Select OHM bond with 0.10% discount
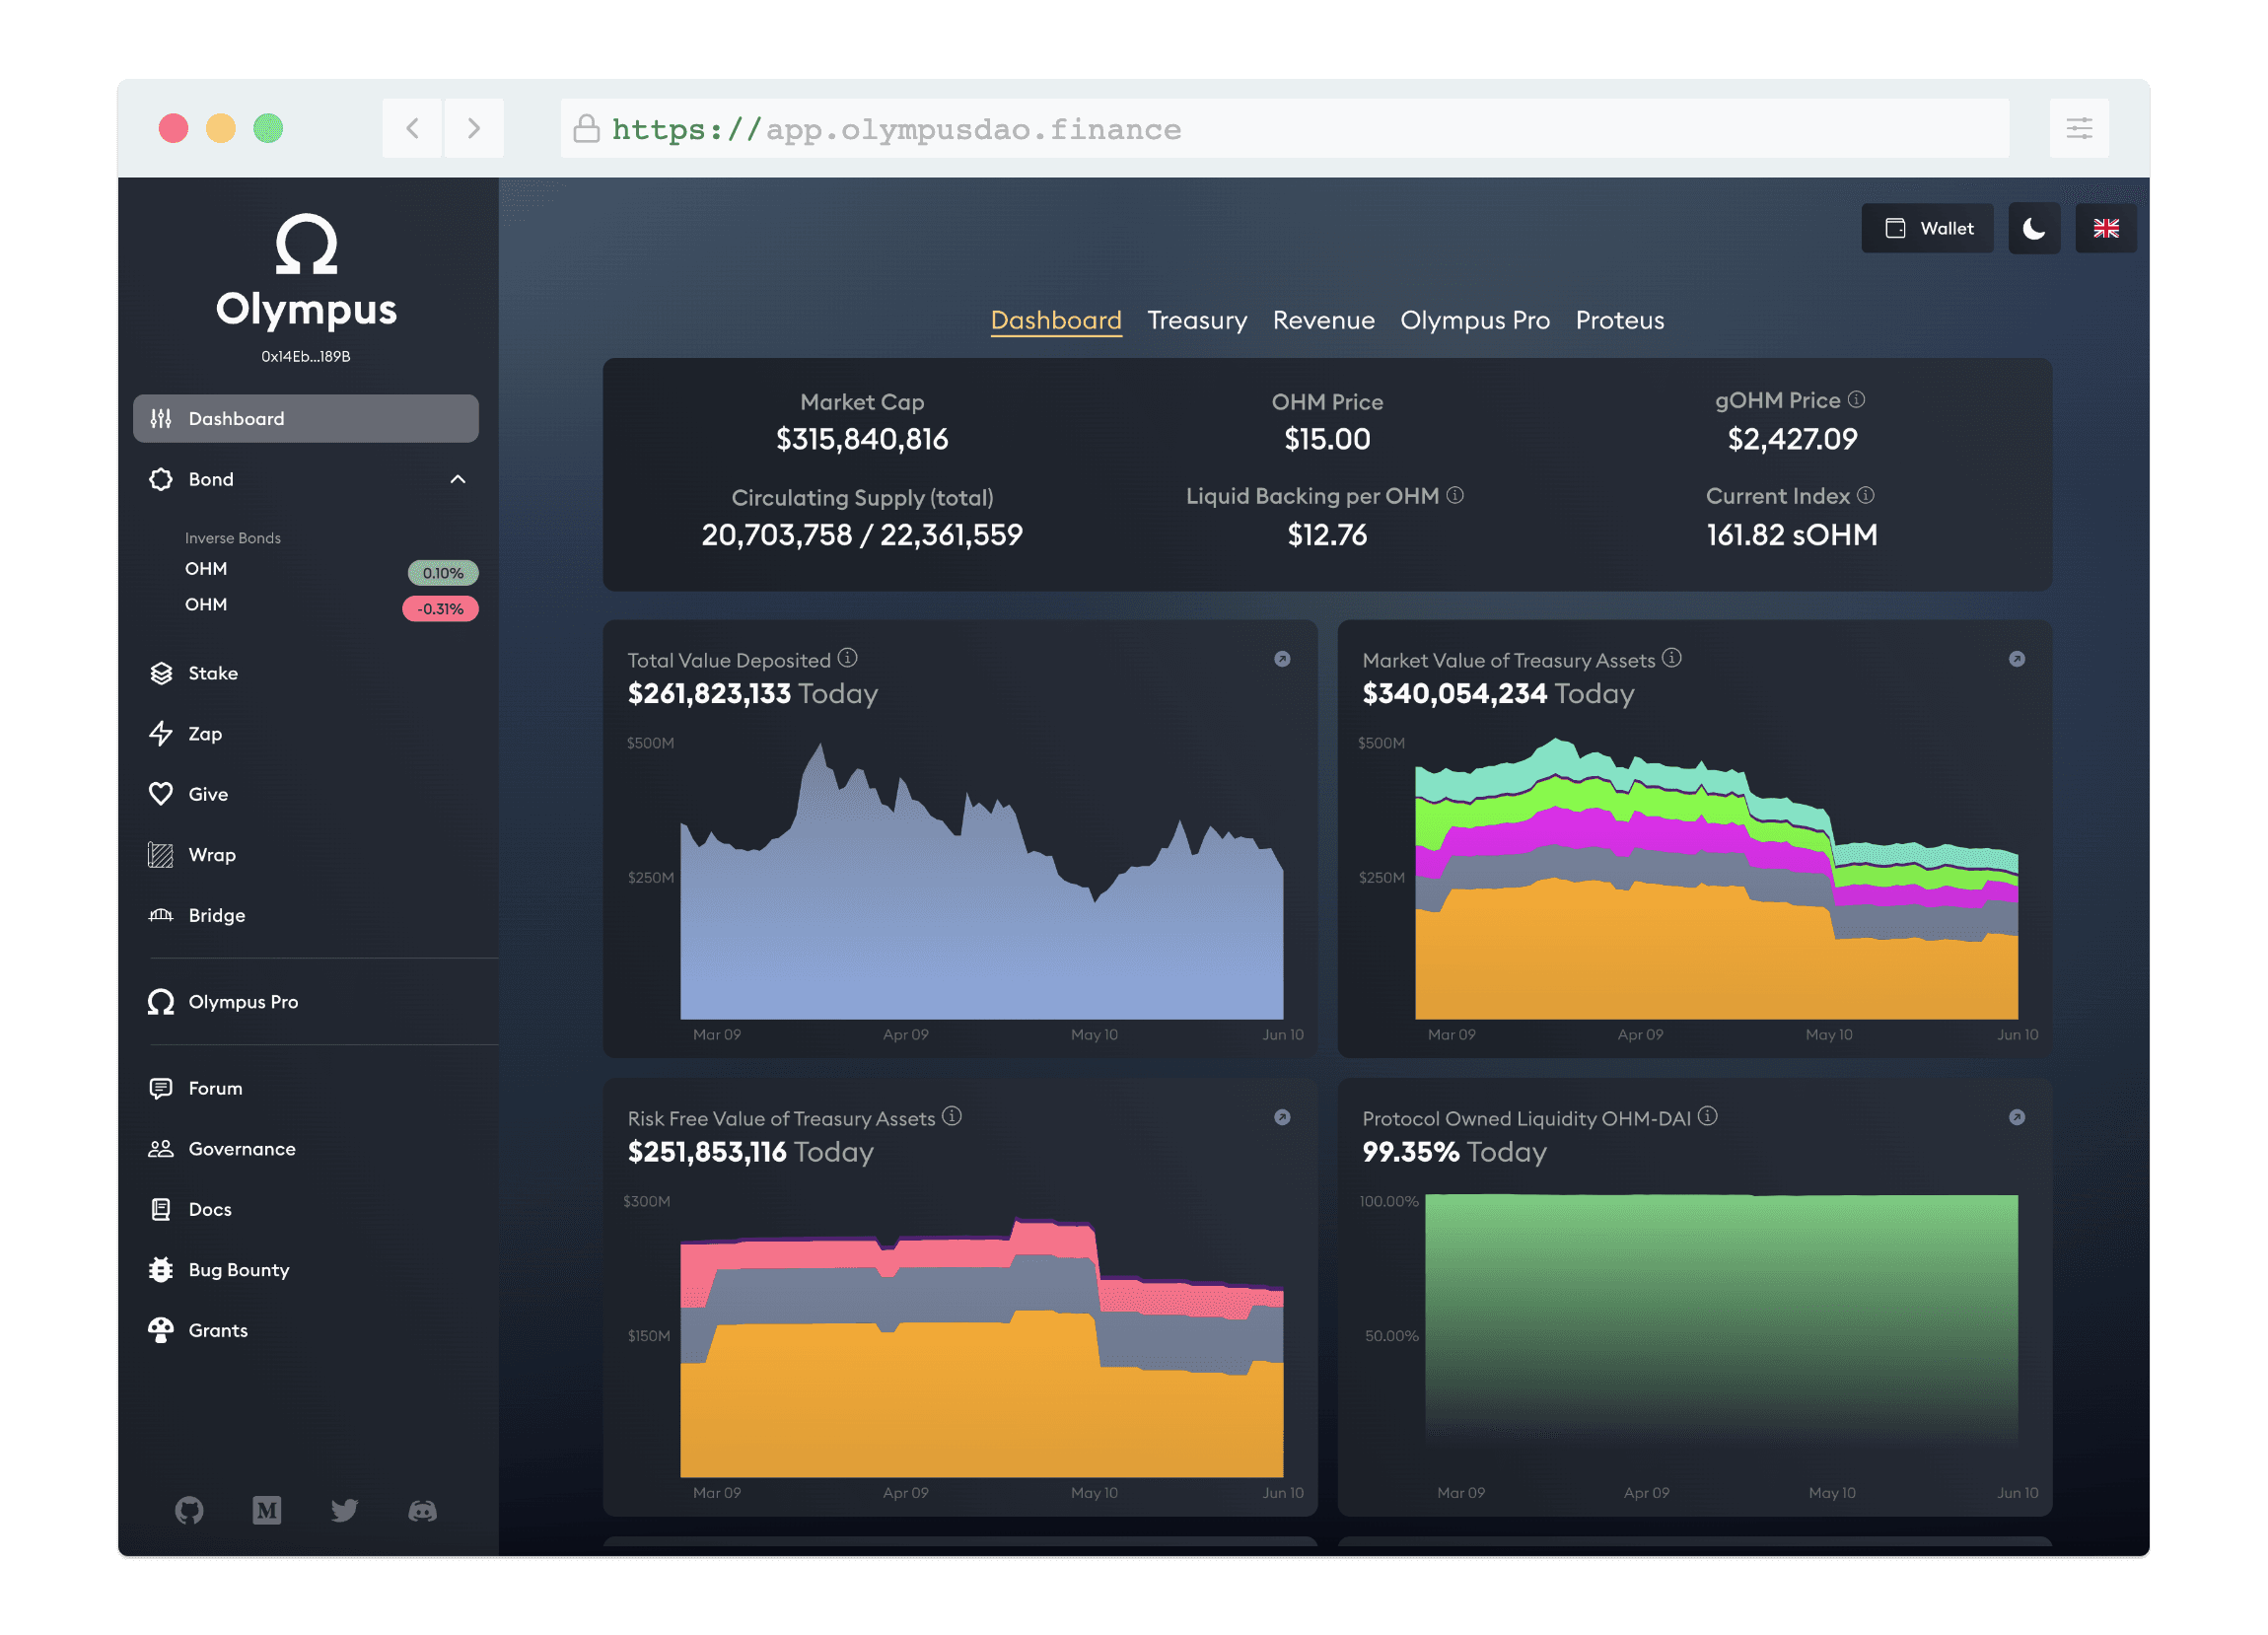 coord(330,570)
